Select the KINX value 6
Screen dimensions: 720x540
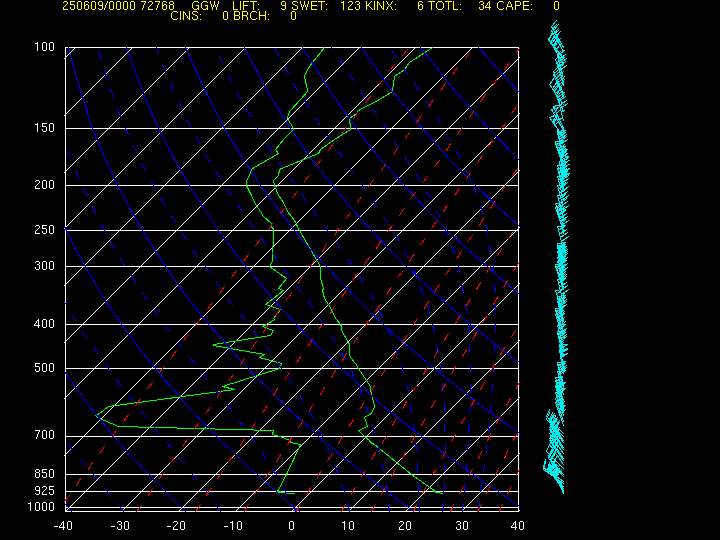point(420,6)
